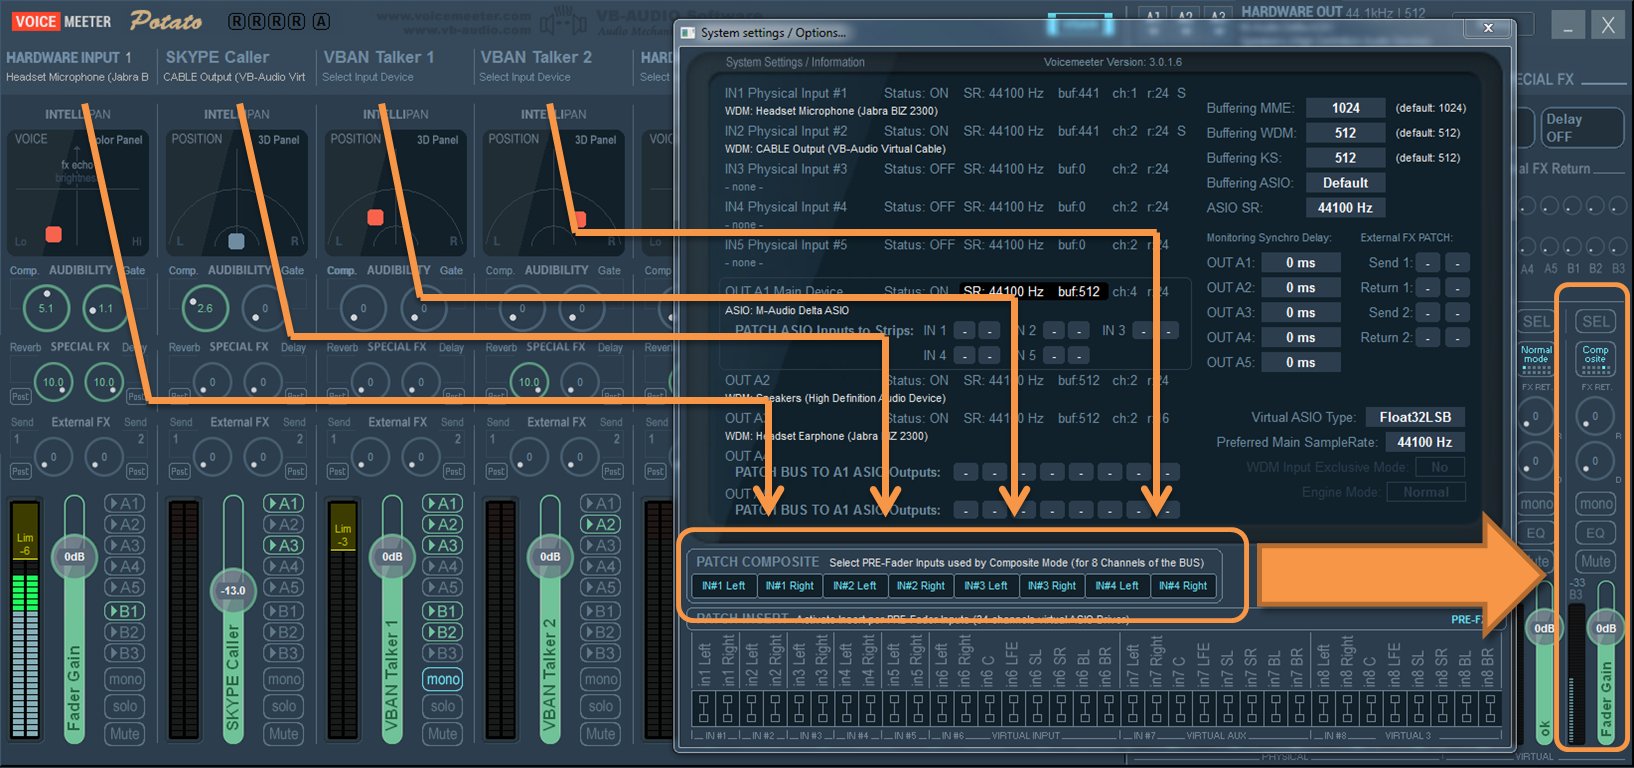
Task: Click the Hardware Input 1 Fader Gain knob
Action: 75,556
